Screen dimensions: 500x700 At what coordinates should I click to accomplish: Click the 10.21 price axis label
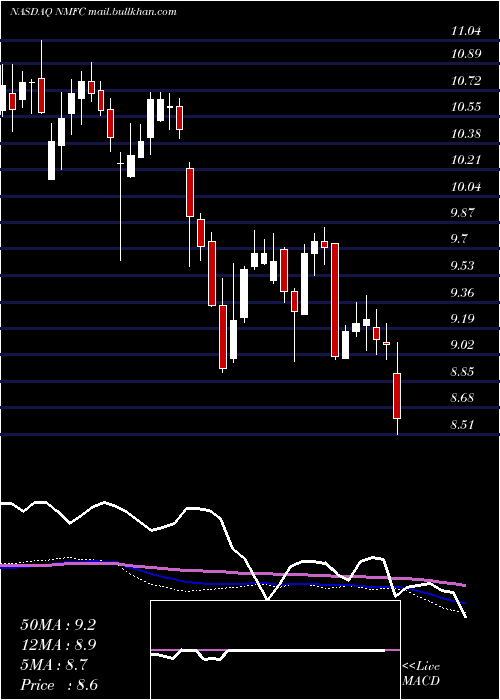pos(466,159)
